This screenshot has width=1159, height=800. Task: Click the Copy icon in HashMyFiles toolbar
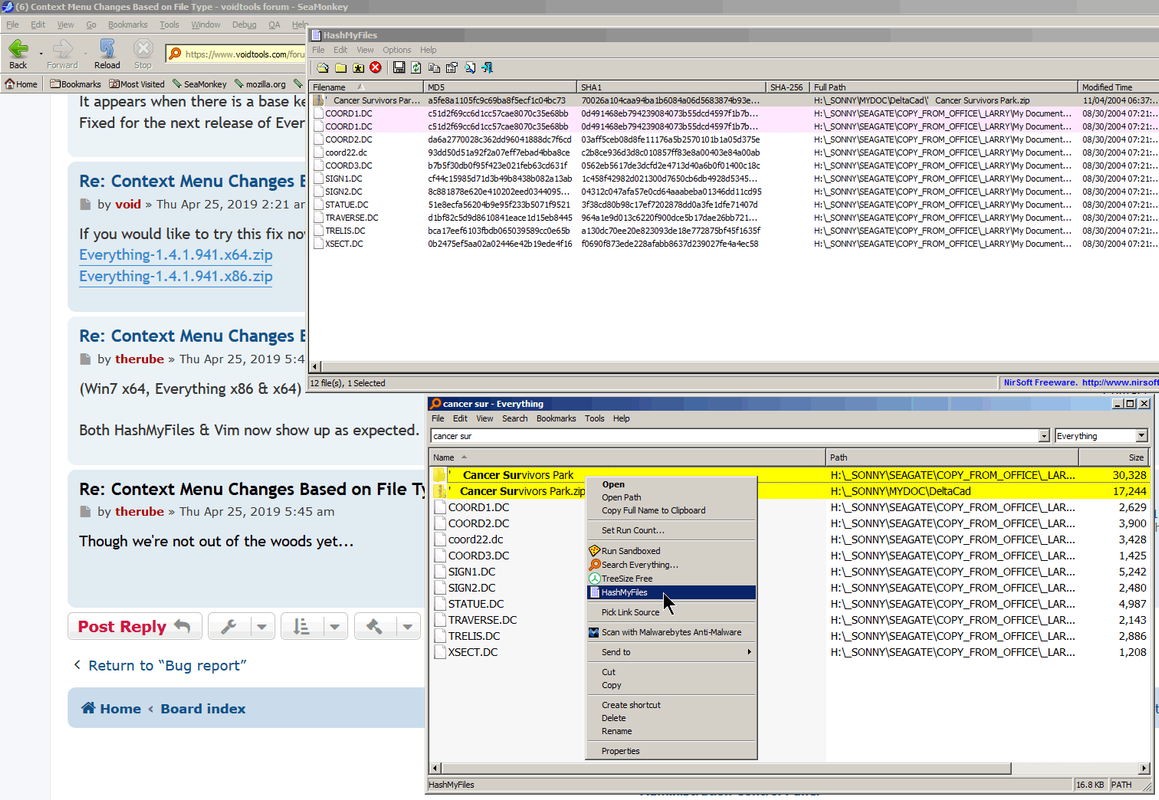pyautogui.click(x=434, y=68)
